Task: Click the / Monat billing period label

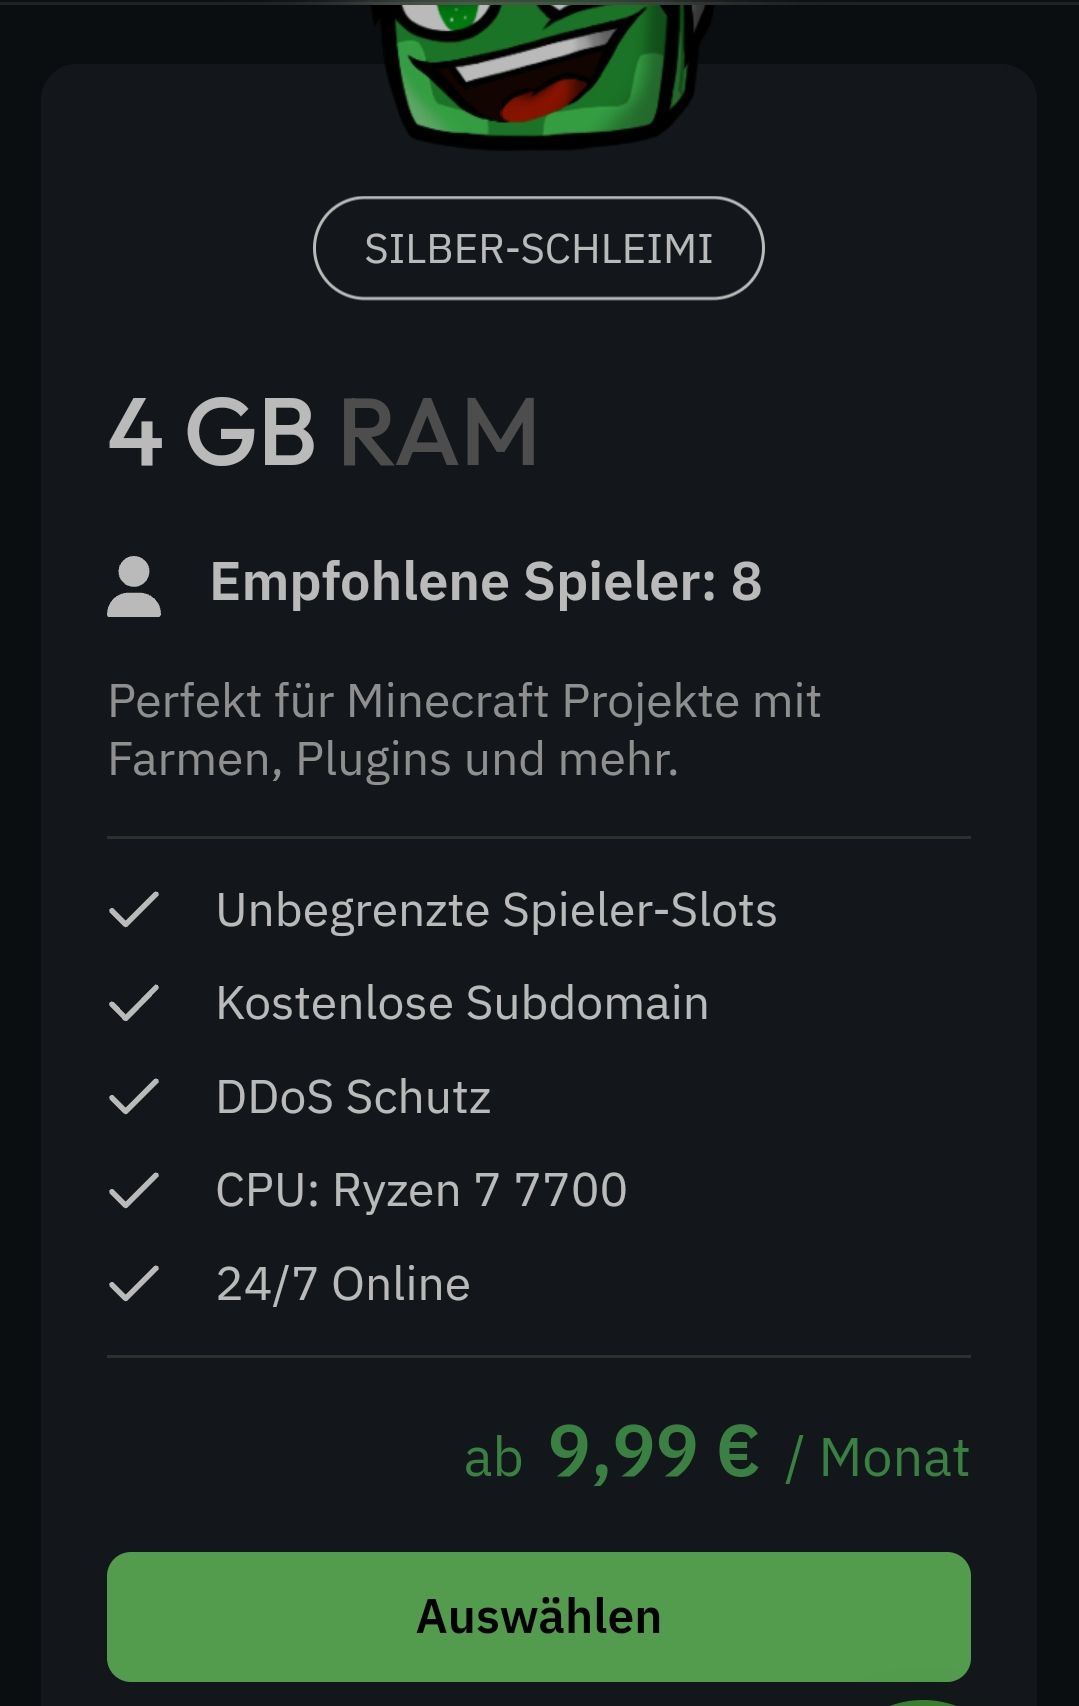Action: click(x=878, y=1458)
